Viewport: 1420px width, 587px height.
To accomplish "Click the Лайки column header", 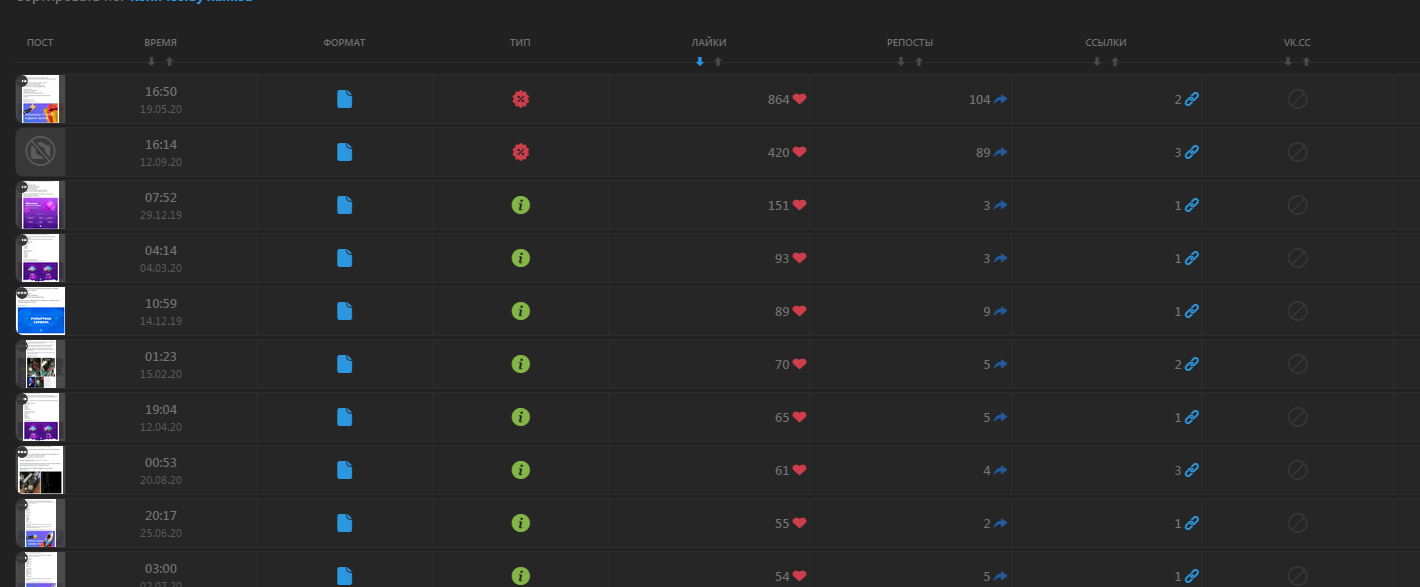I will [709, 43].
